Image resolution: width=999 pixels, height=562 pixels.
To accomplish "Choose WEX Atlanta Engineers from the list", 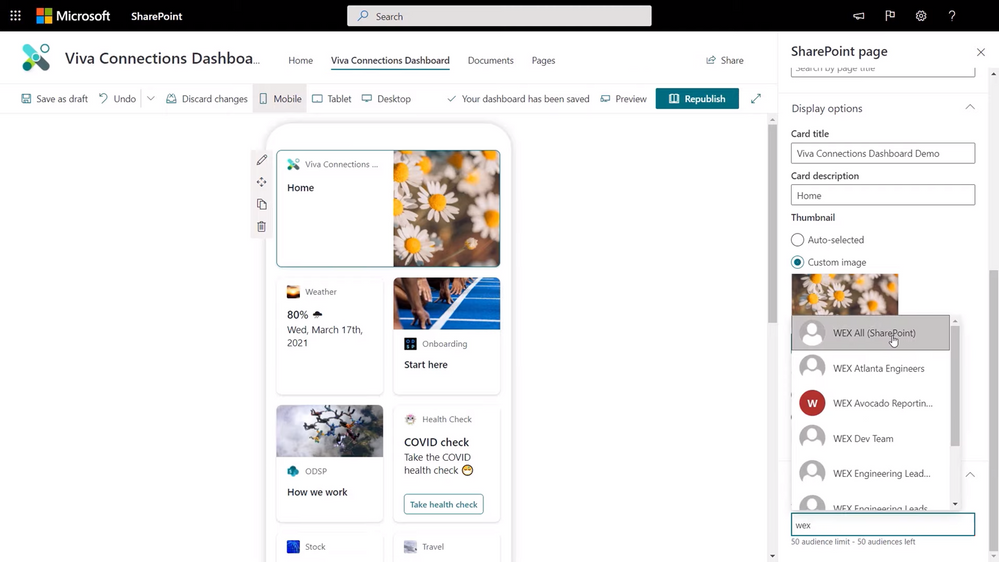I will click(877, 368).
